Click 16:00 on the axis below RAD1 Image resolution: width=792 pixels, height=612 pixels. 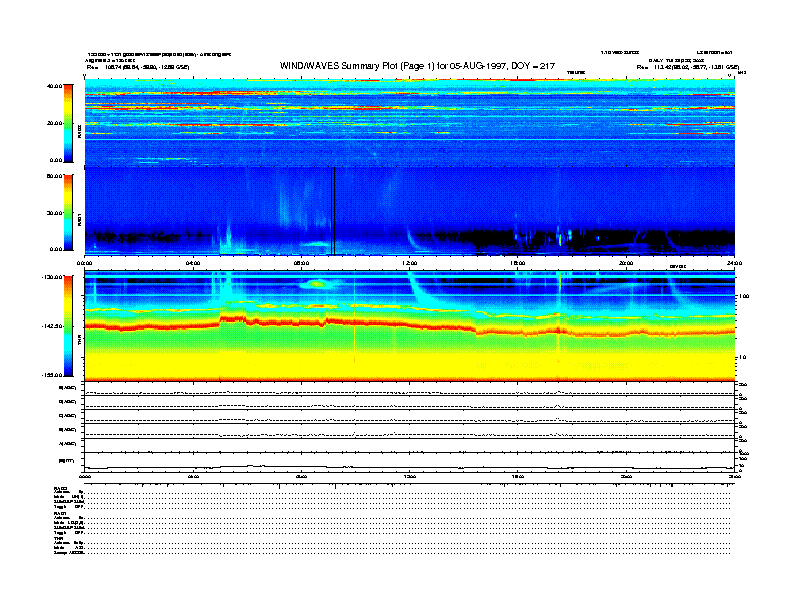pos(518,263)
